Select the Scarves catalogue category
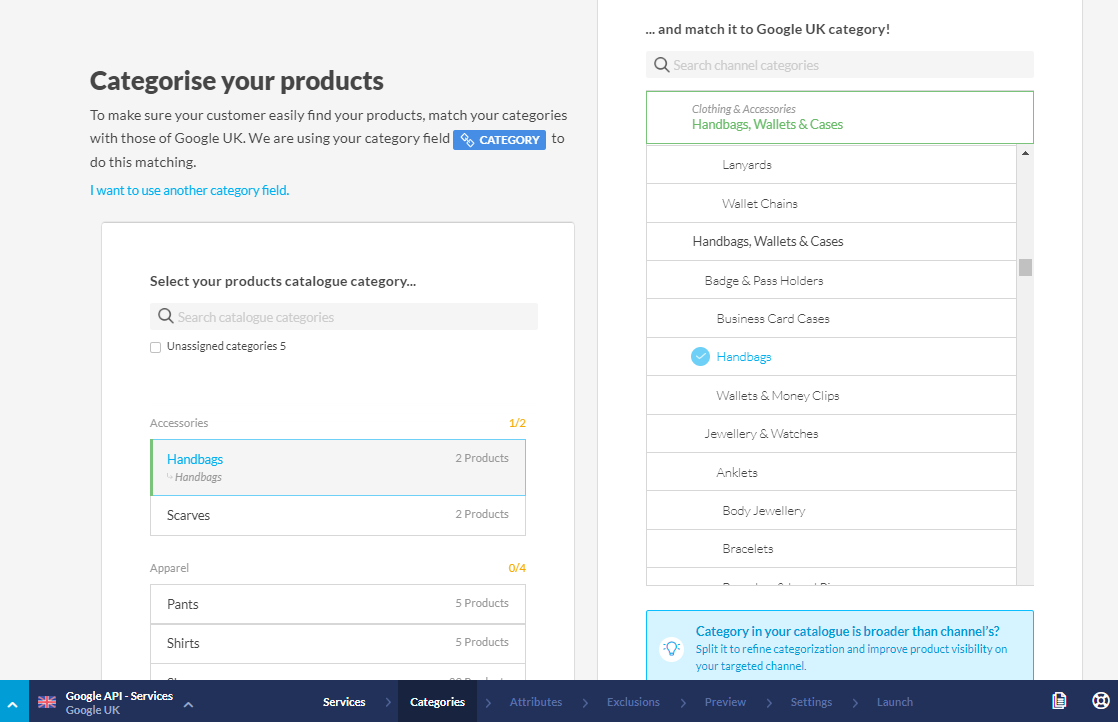 pos(337,515)
